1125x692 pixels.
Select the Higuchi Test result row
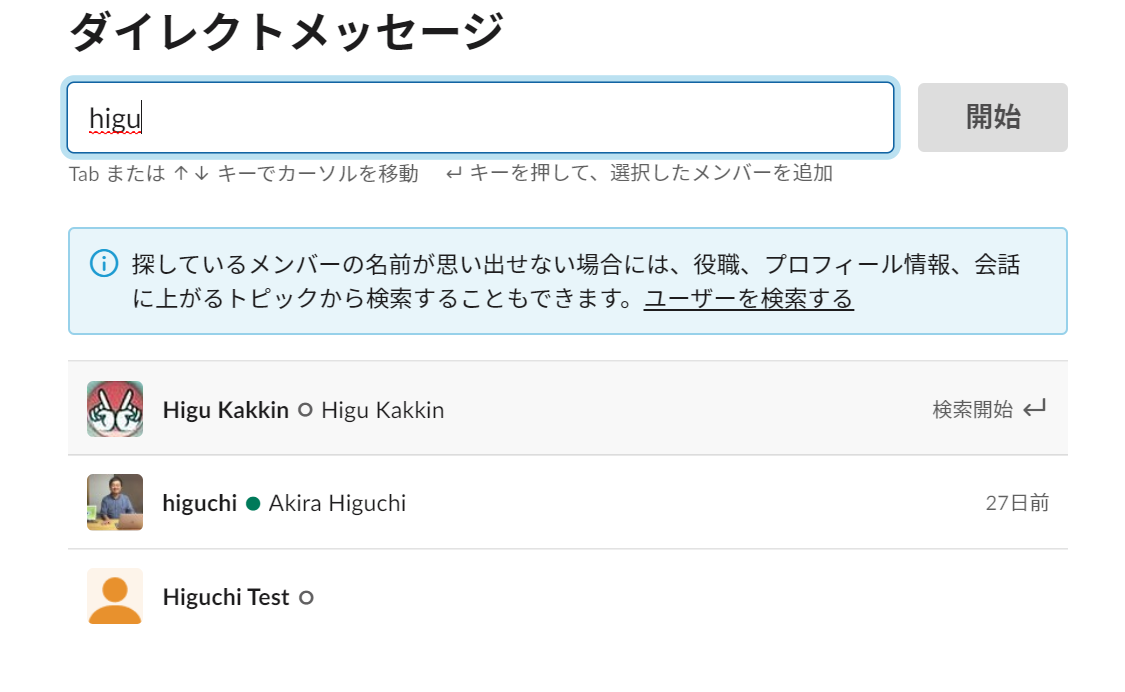coord(568,597)
